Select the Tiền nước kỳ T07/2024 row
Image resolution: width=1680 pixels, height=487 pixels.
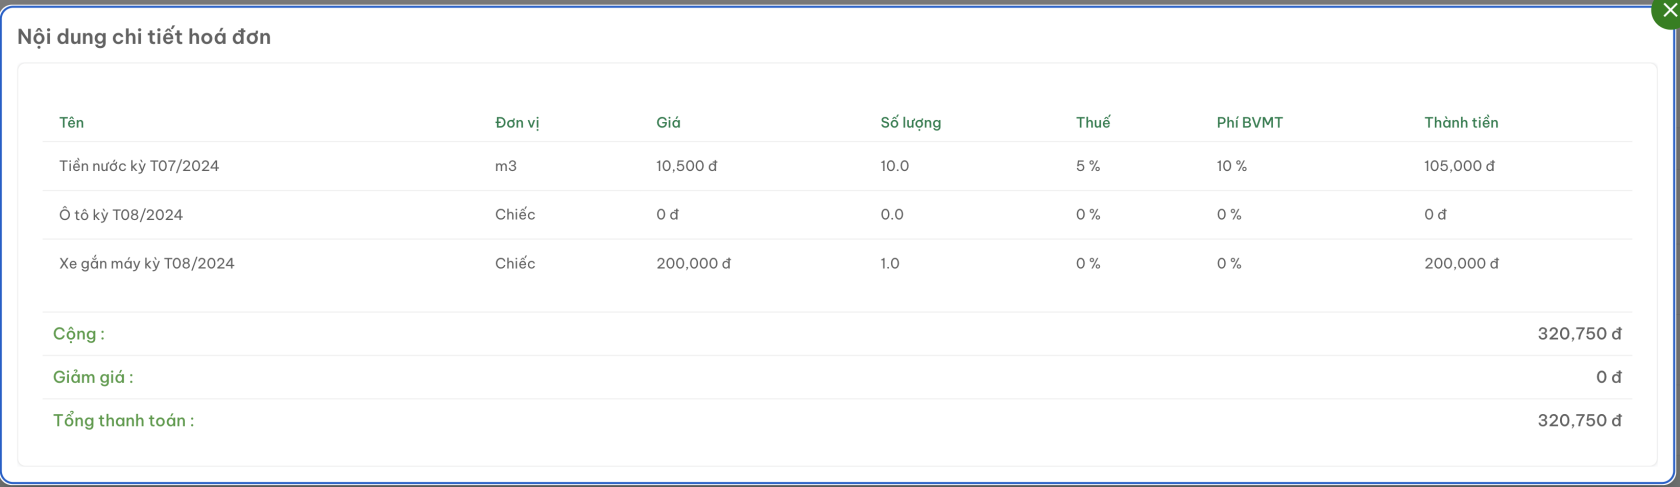tap(838, 166)
